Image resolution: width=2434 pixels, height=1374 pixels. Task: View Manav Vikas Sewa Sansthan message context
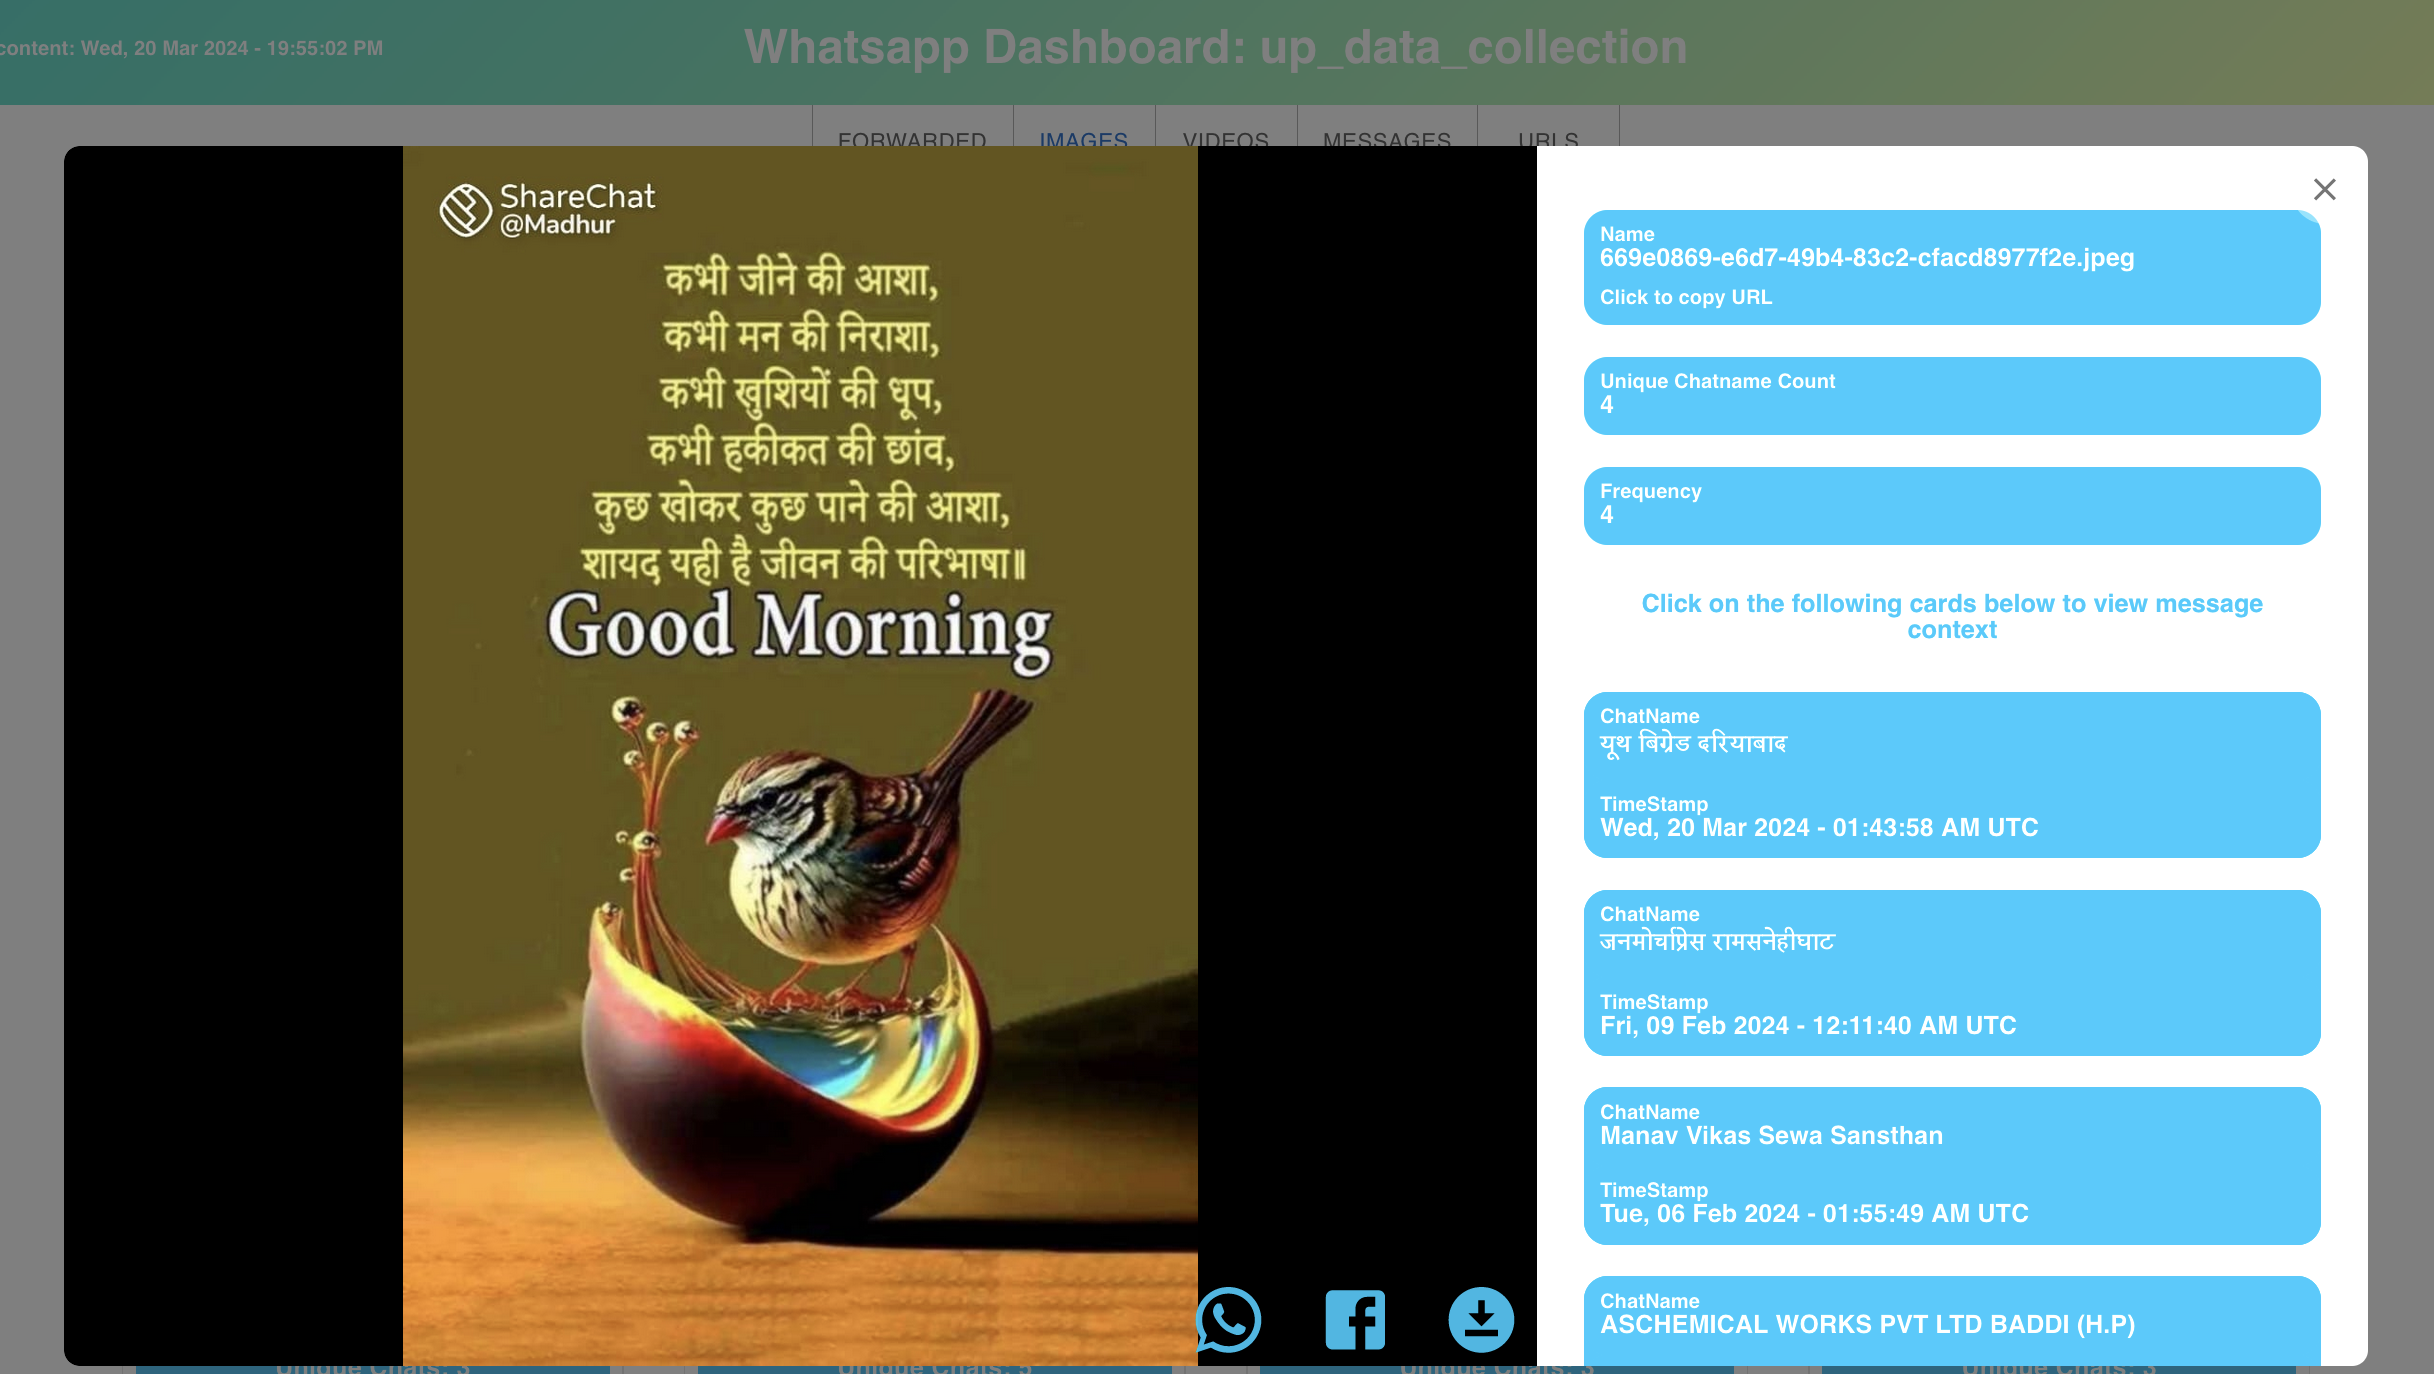pyautogui.click(x=1951, y=1165)
